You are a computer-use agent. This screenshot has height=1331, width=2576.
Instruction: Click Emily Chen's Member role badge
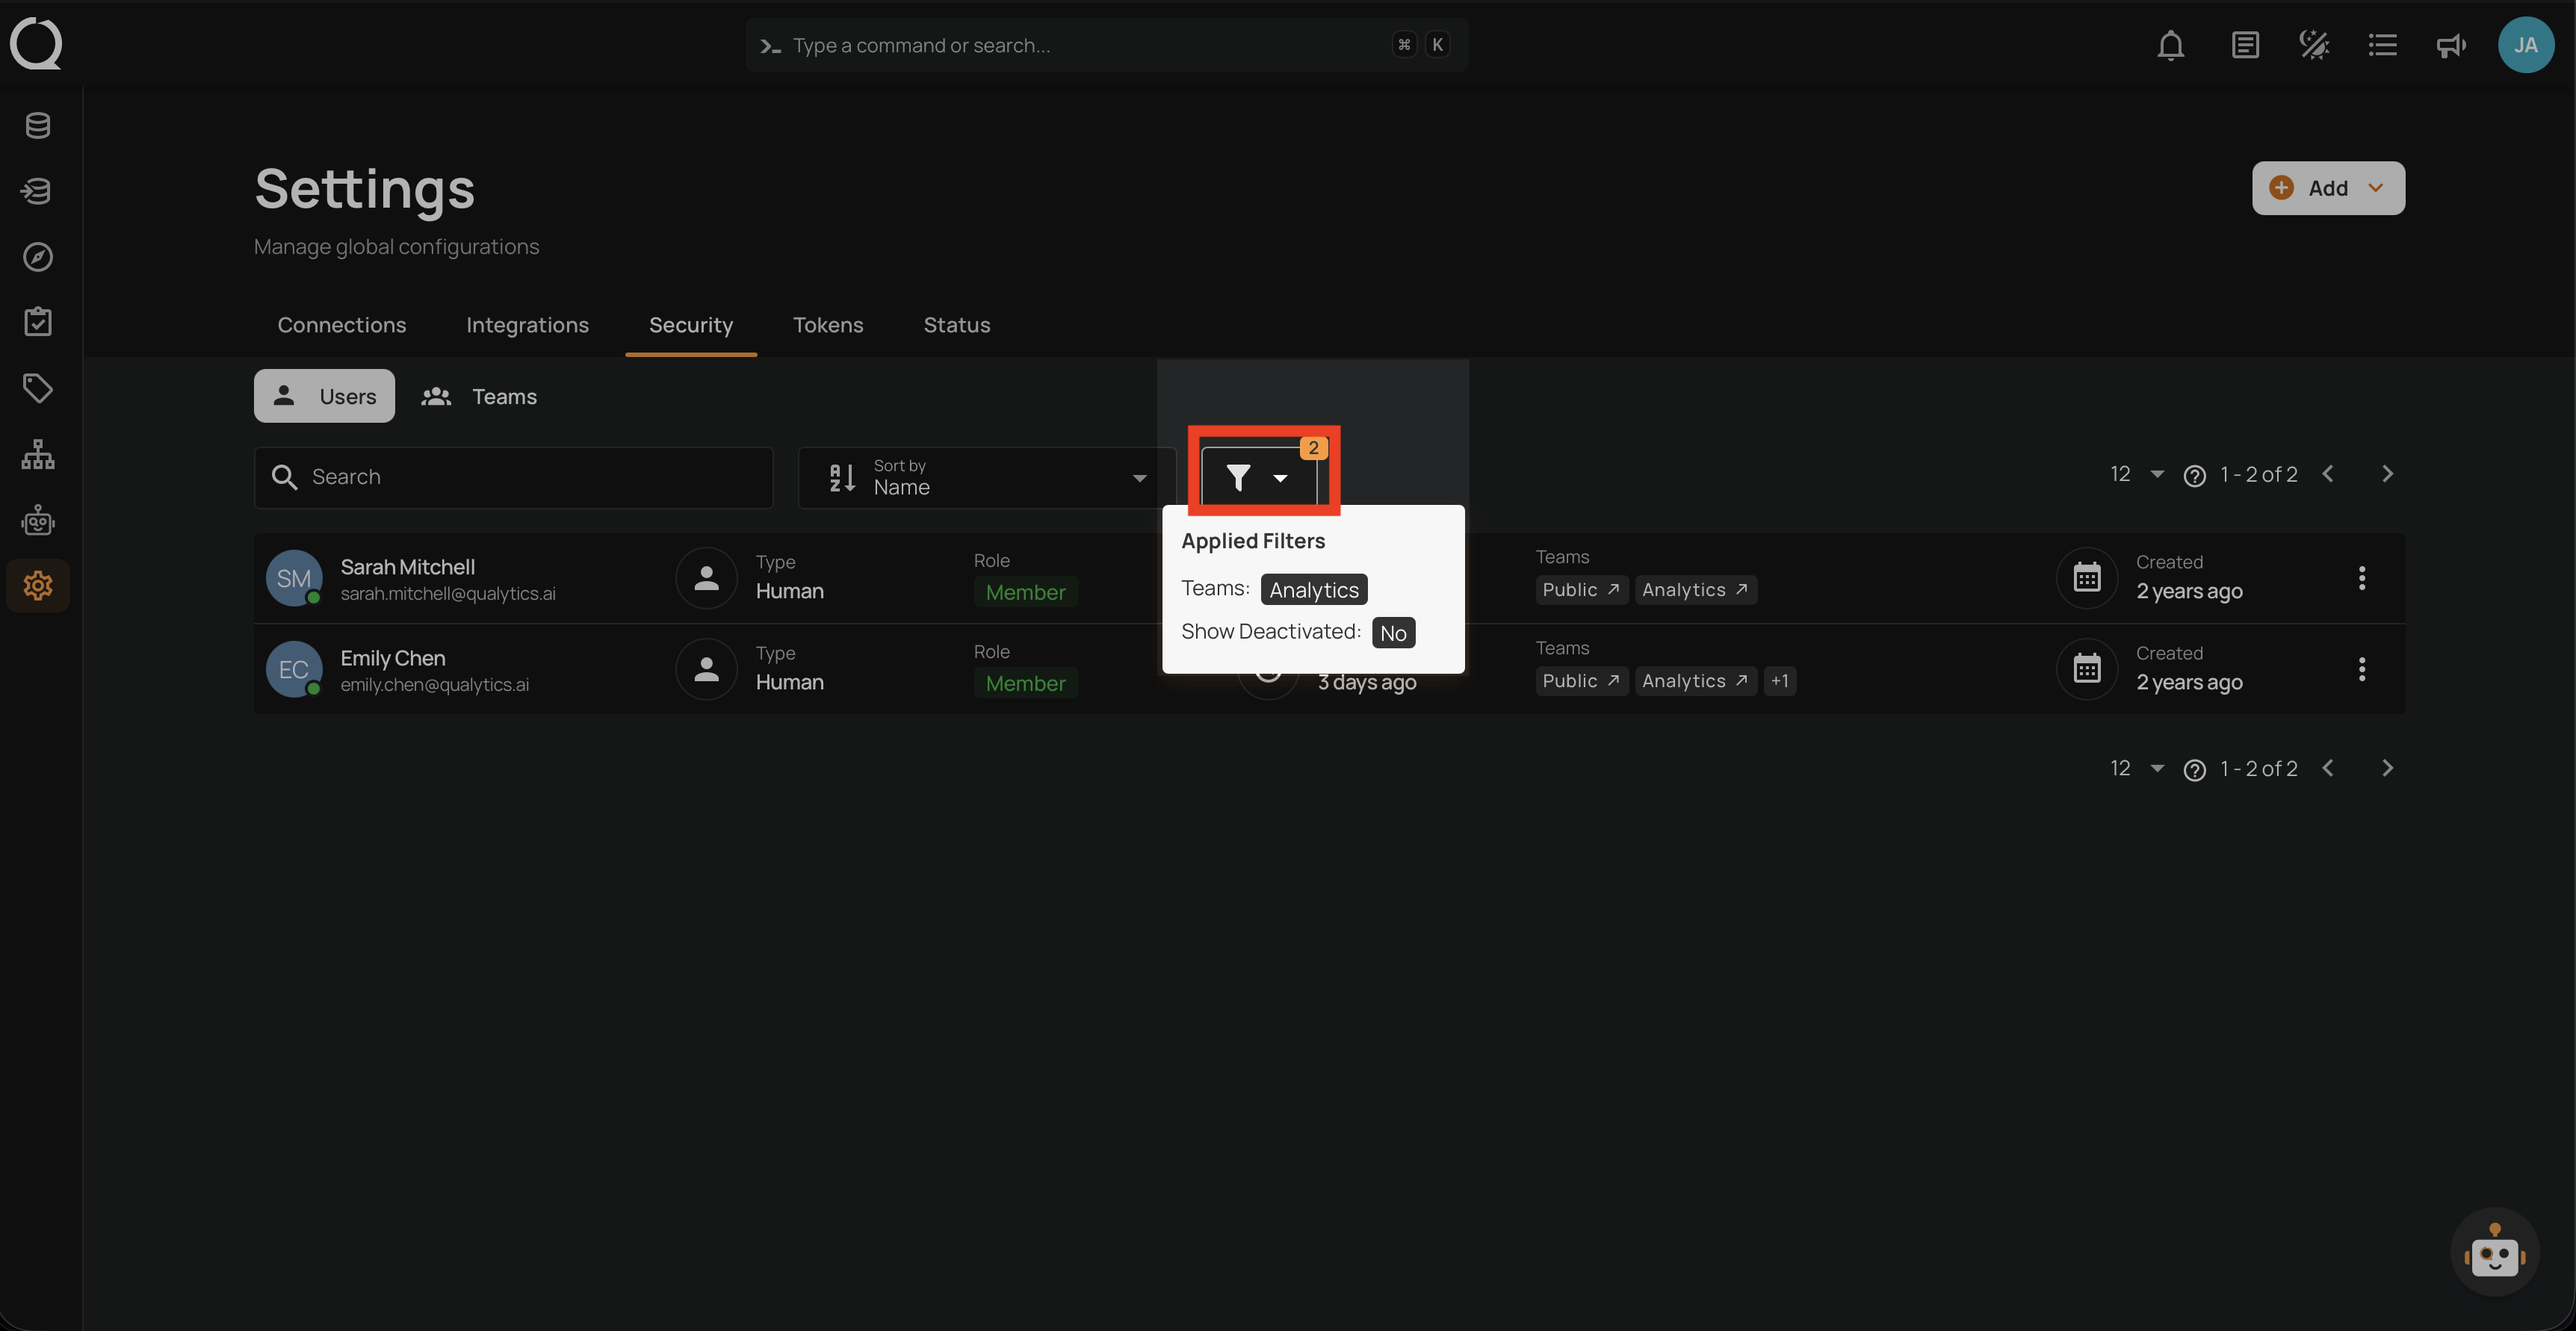(x=1025, y=683)
